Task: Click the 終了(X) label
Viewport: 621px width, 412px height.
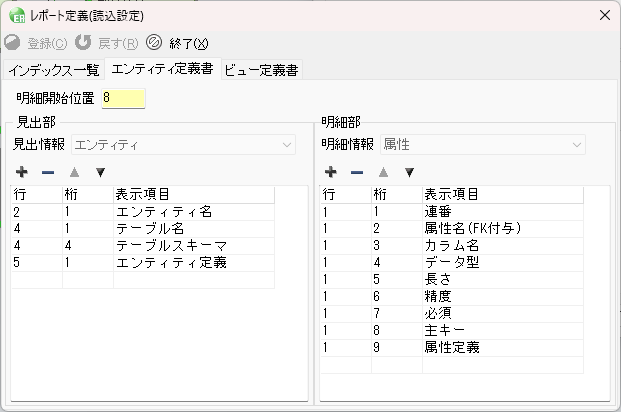Action: click(x=189, y=43)
